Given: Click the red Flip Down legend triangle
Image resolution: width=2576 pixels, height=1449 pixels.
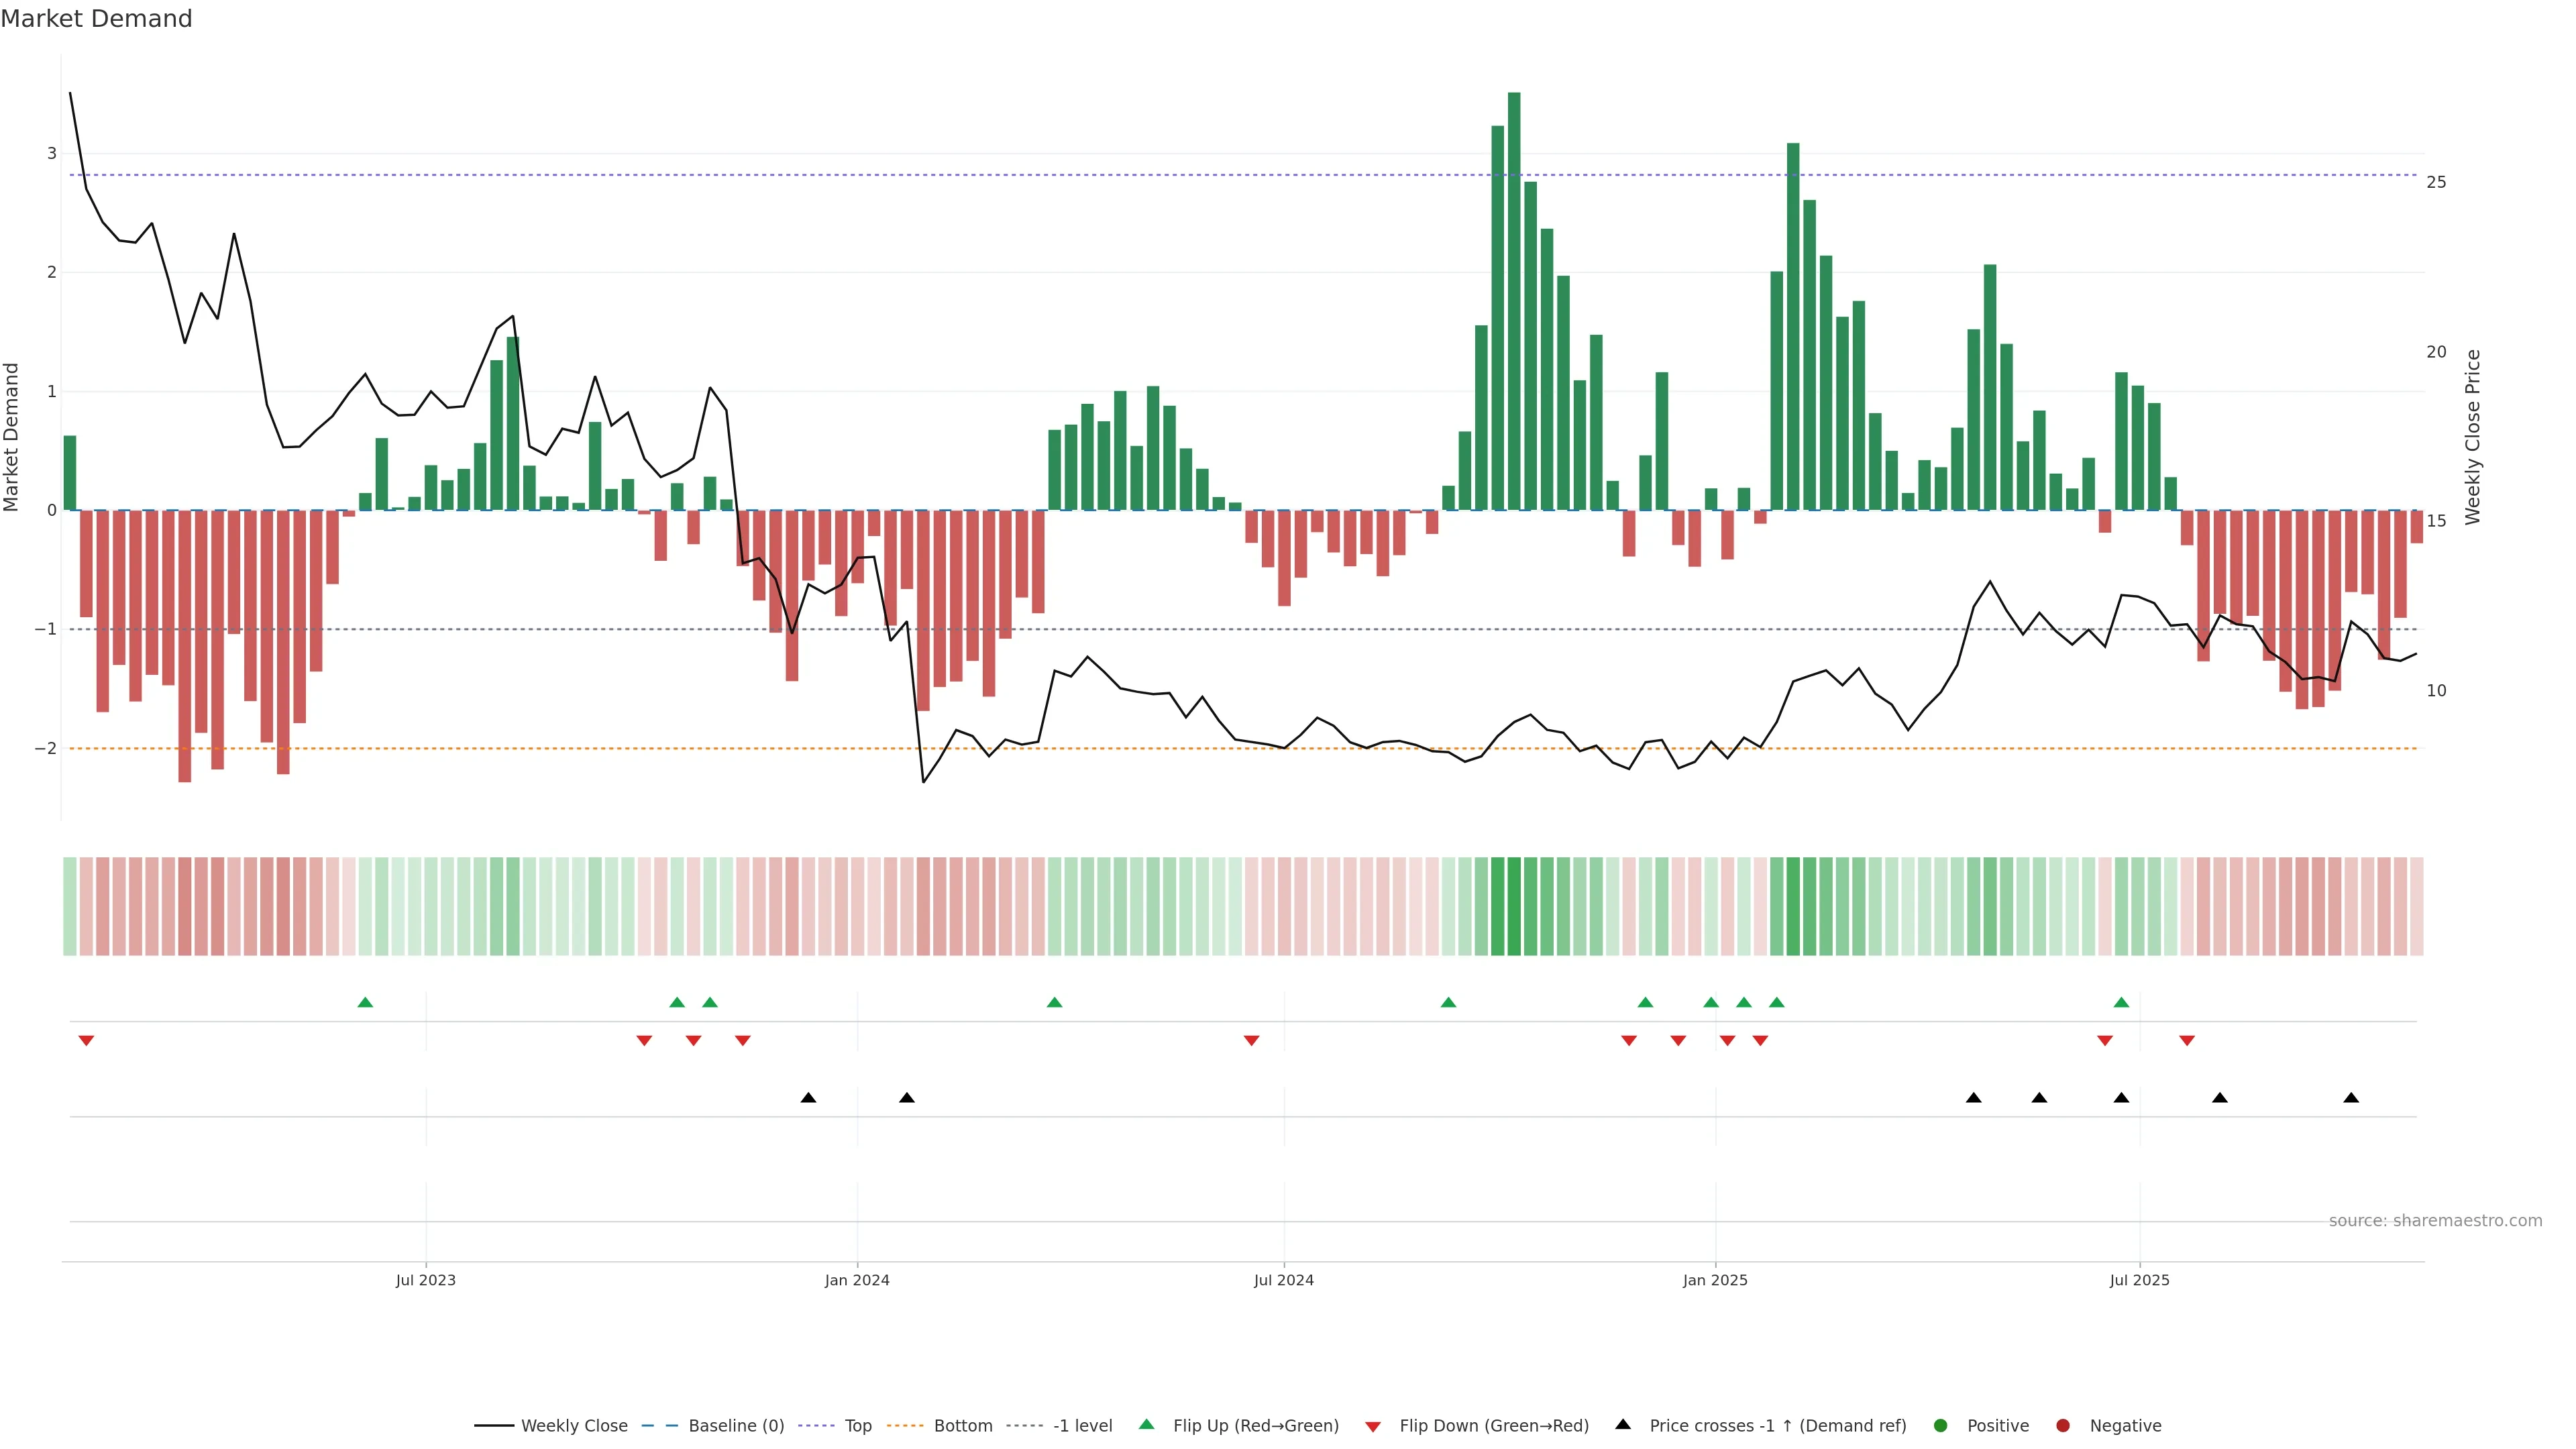Looking at the screenshot, I should coord(1373,1426).
